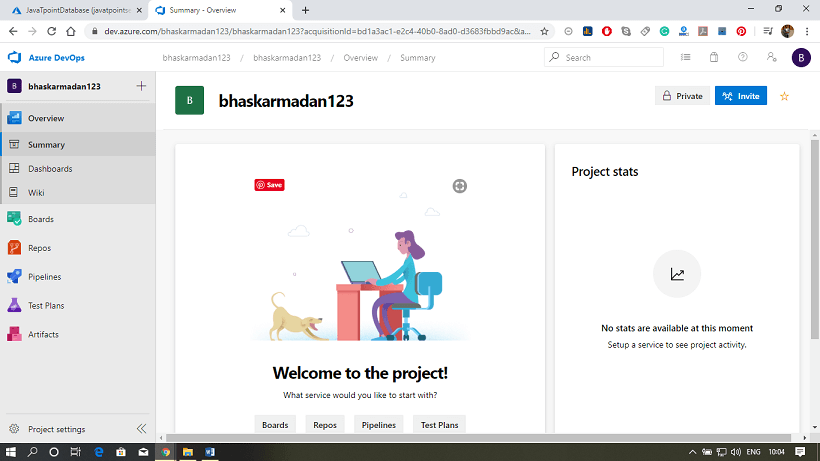Screen dimensions: 820x461
Task: Open Word from the taskbar
Action: (x=210, y=452)
